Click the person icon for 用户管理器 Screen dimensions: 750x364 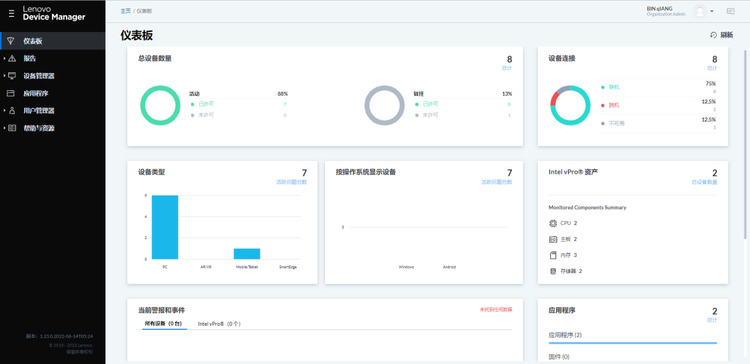[x=12, y=110]
